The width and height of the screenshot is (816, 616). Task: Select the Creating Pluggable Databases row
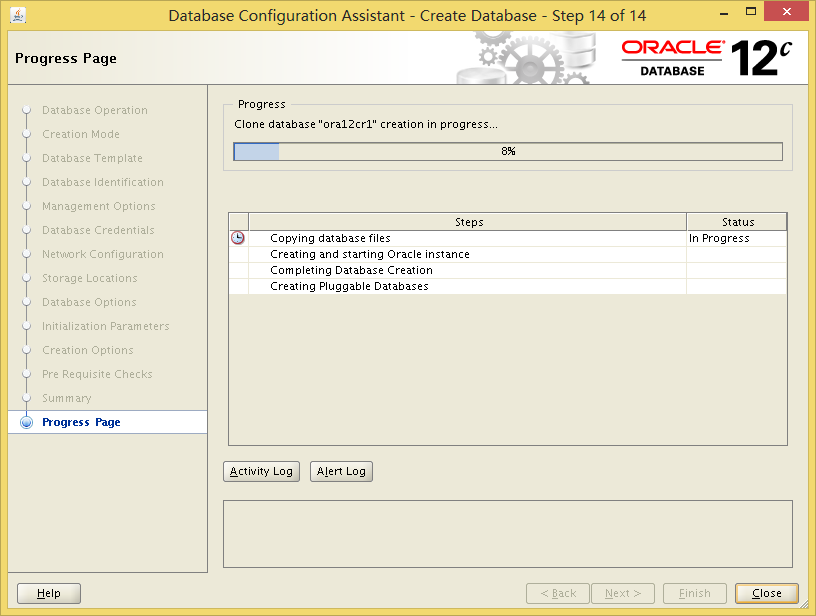pos(349,286)
